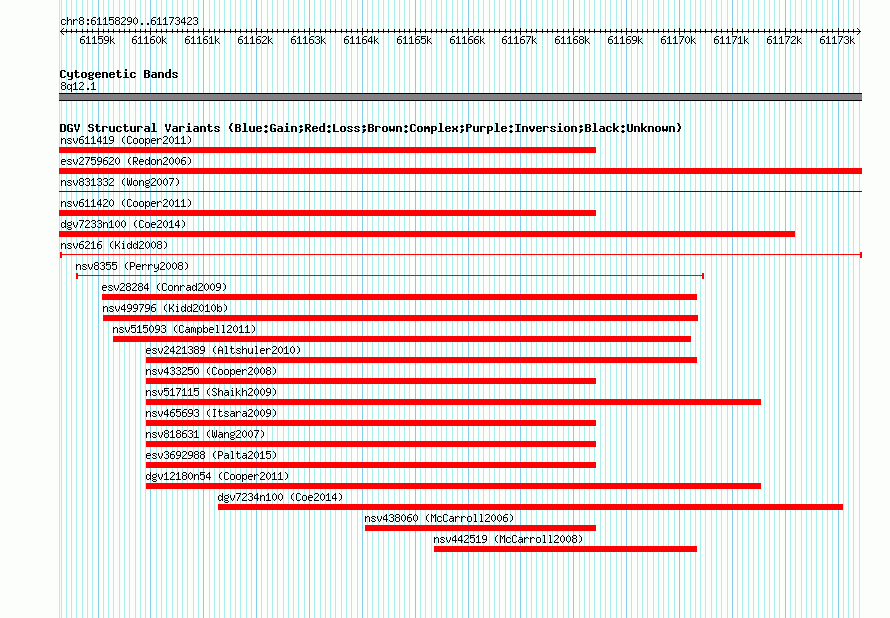Viewport: 890px width, 618px height.
Task: Click the 8q12.1 band label
Action: point(78,86)
